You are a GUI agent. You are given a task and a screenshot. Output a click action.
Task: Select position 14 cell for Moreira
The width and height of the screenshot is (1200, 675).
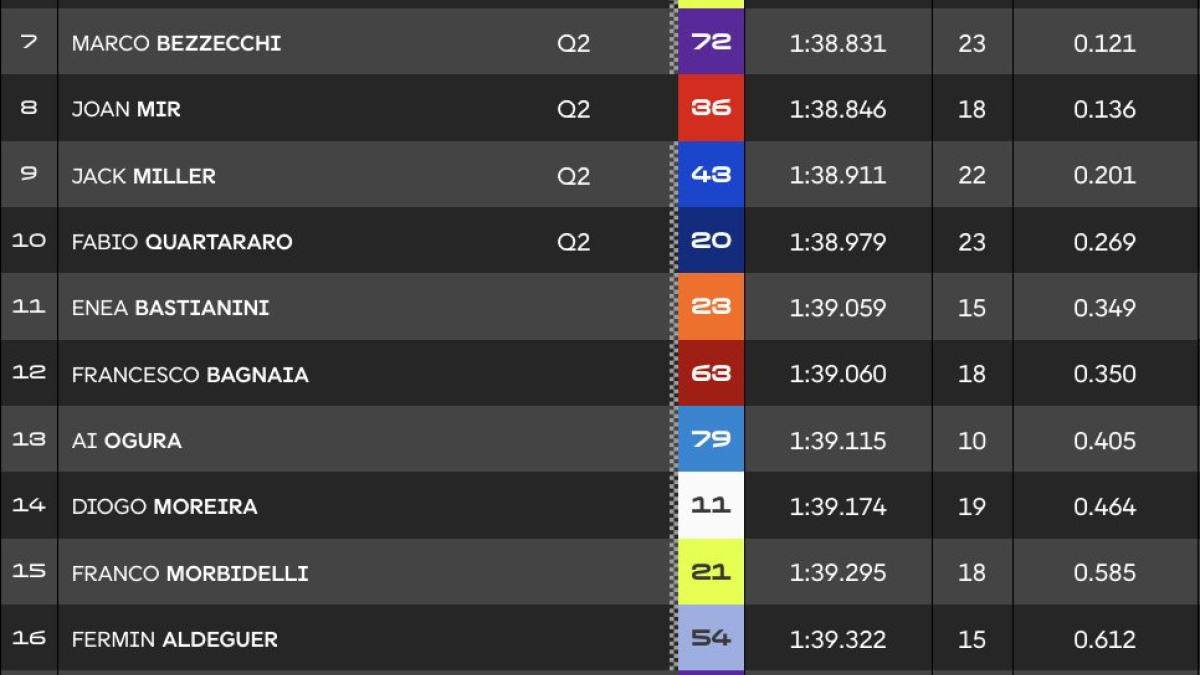tap(29, 506)
